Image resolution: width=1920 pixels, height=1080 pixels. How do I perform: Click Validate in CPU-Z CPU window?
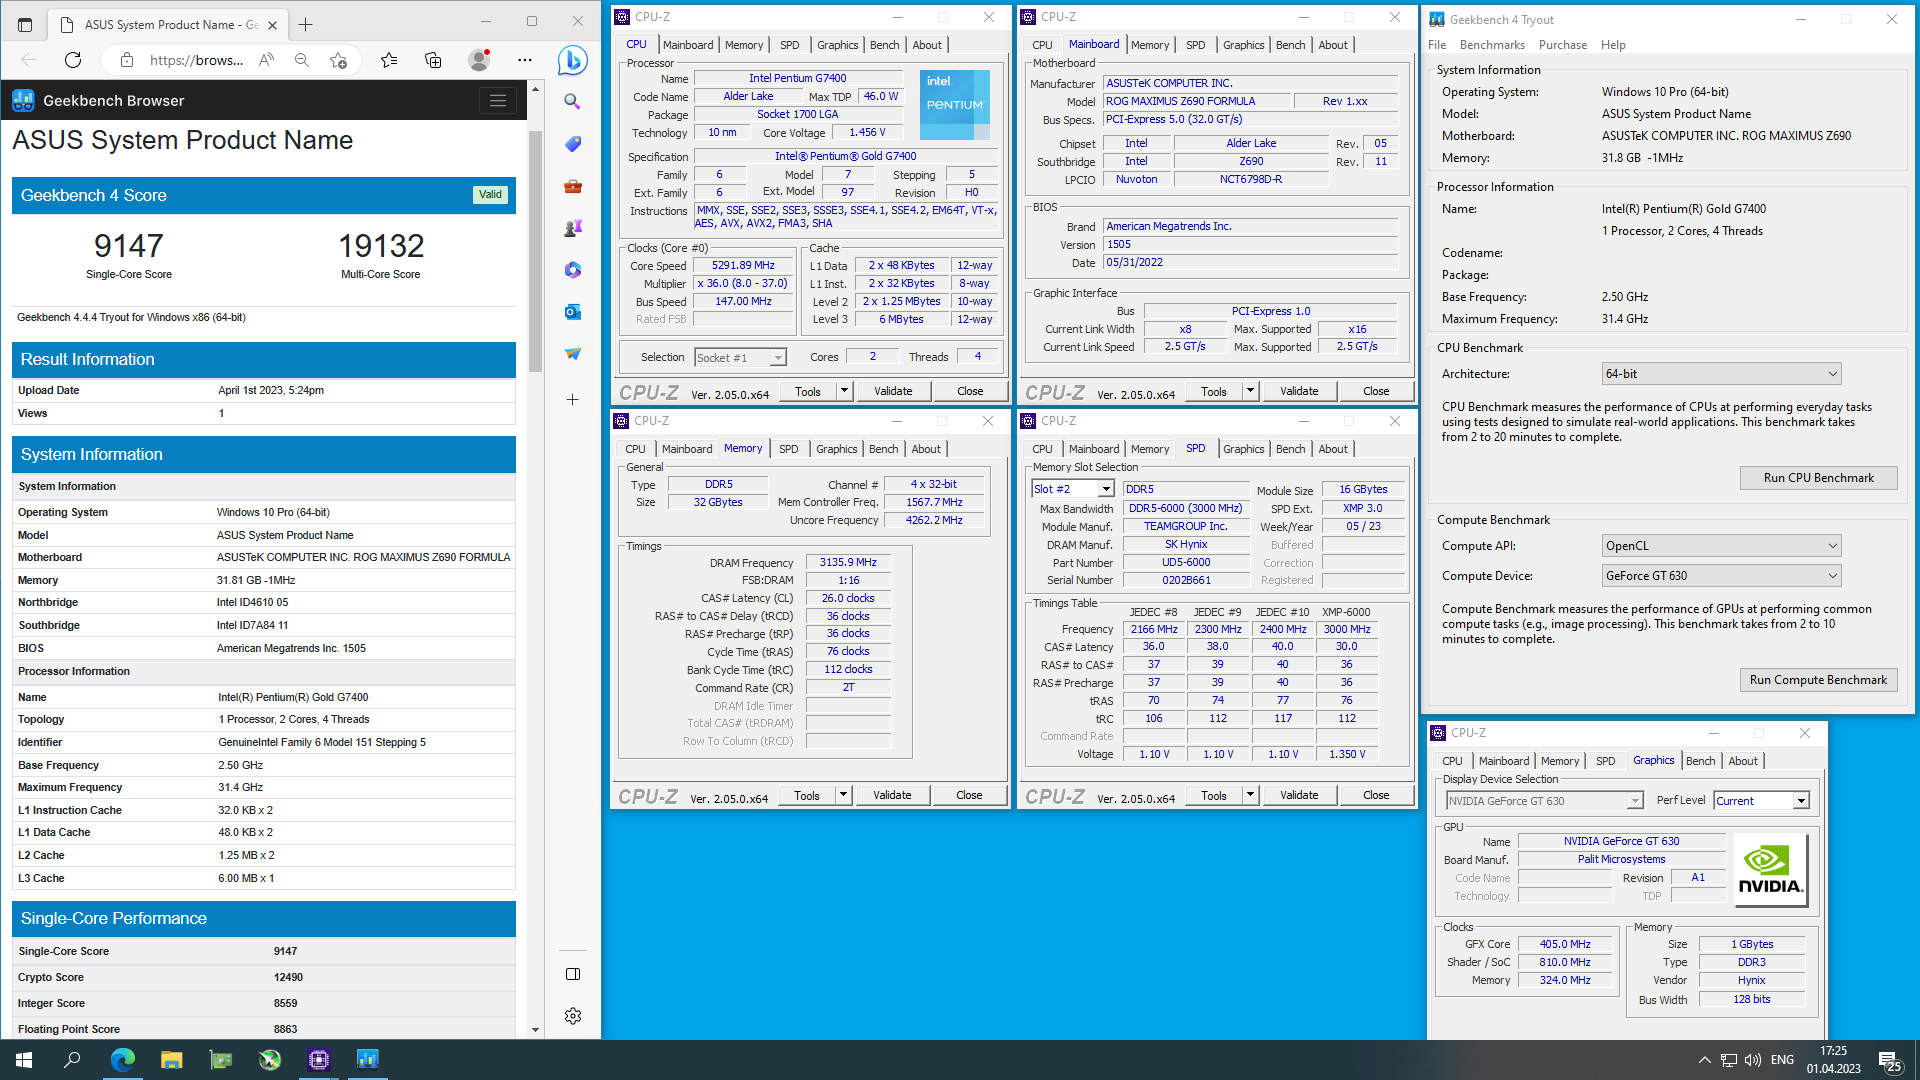pyautogui.click(x=893, y=391)
